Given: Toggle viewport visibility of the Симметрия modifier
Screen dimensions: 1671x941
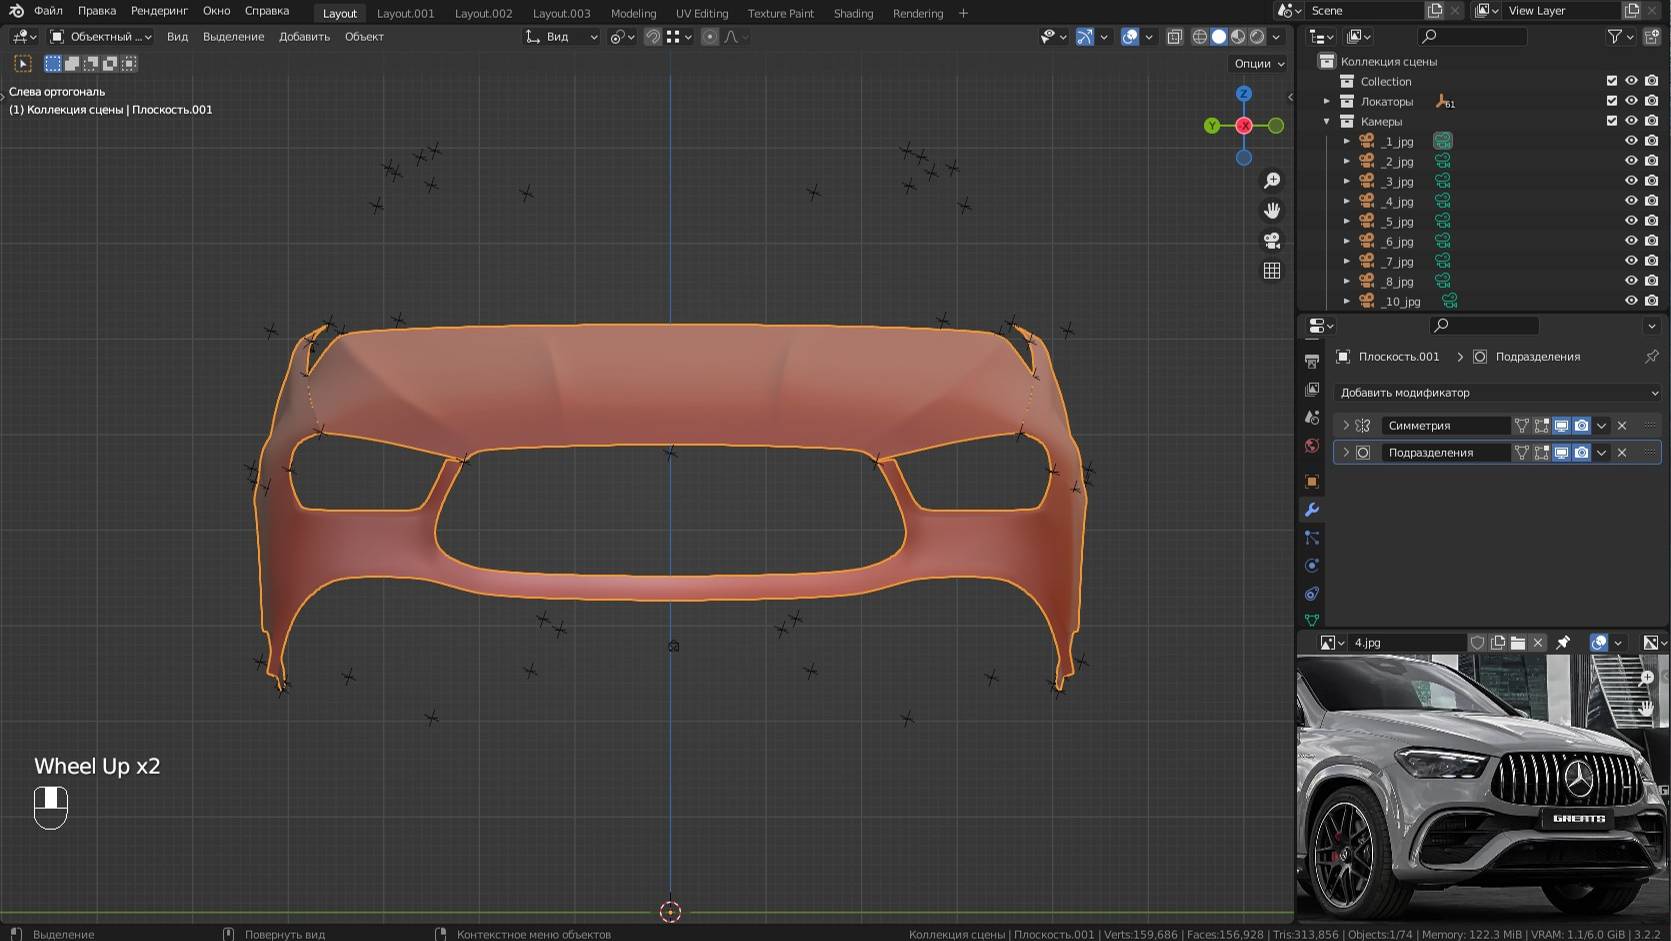Looking at the screenshot, I should click(1561, 426).
